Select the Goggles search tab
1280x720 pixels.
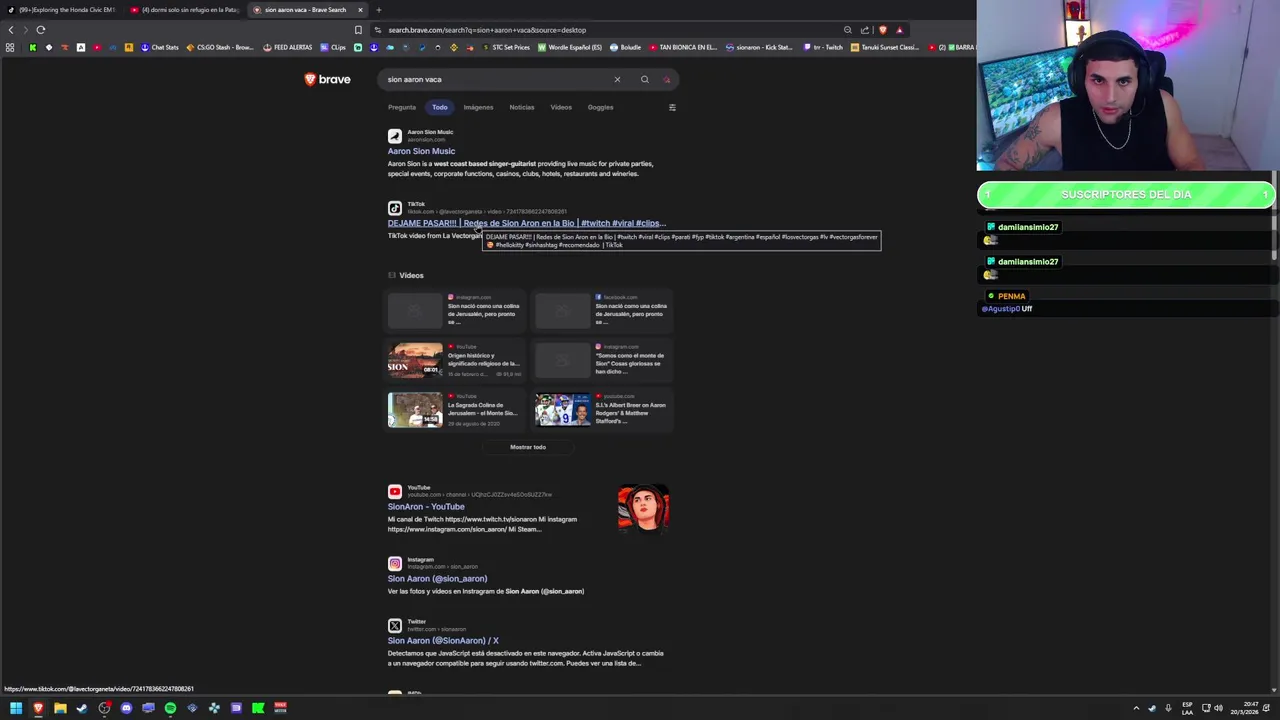click(x=600, y=107)
